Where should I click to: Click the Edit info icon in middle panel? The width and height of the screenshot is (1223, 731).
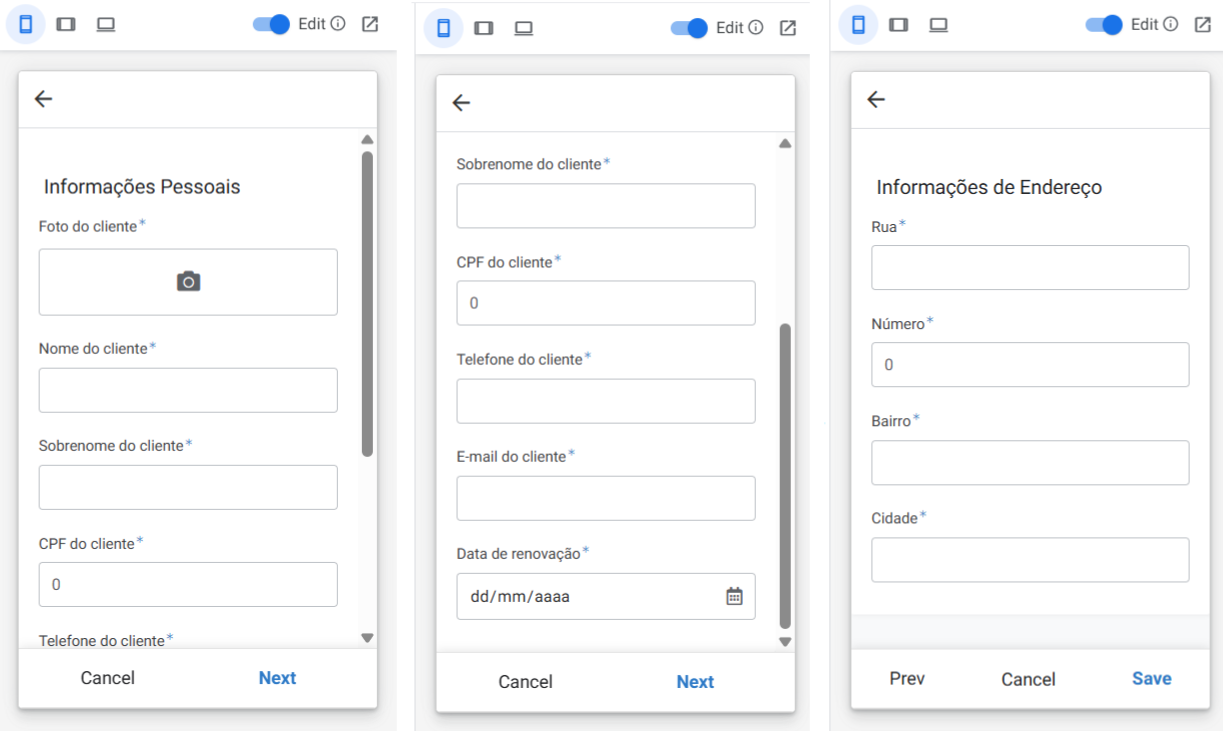coord(756,28)
